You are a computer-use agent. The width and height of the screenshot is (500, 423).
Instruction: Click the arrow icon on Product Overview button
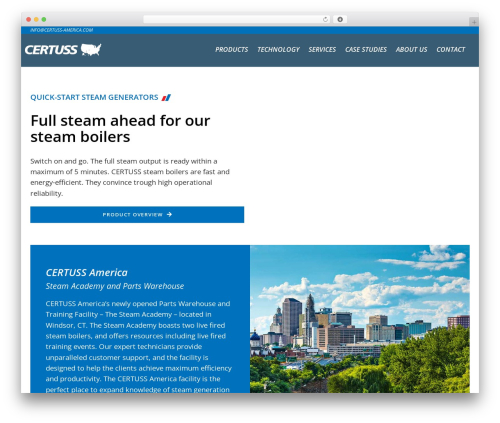169,215
